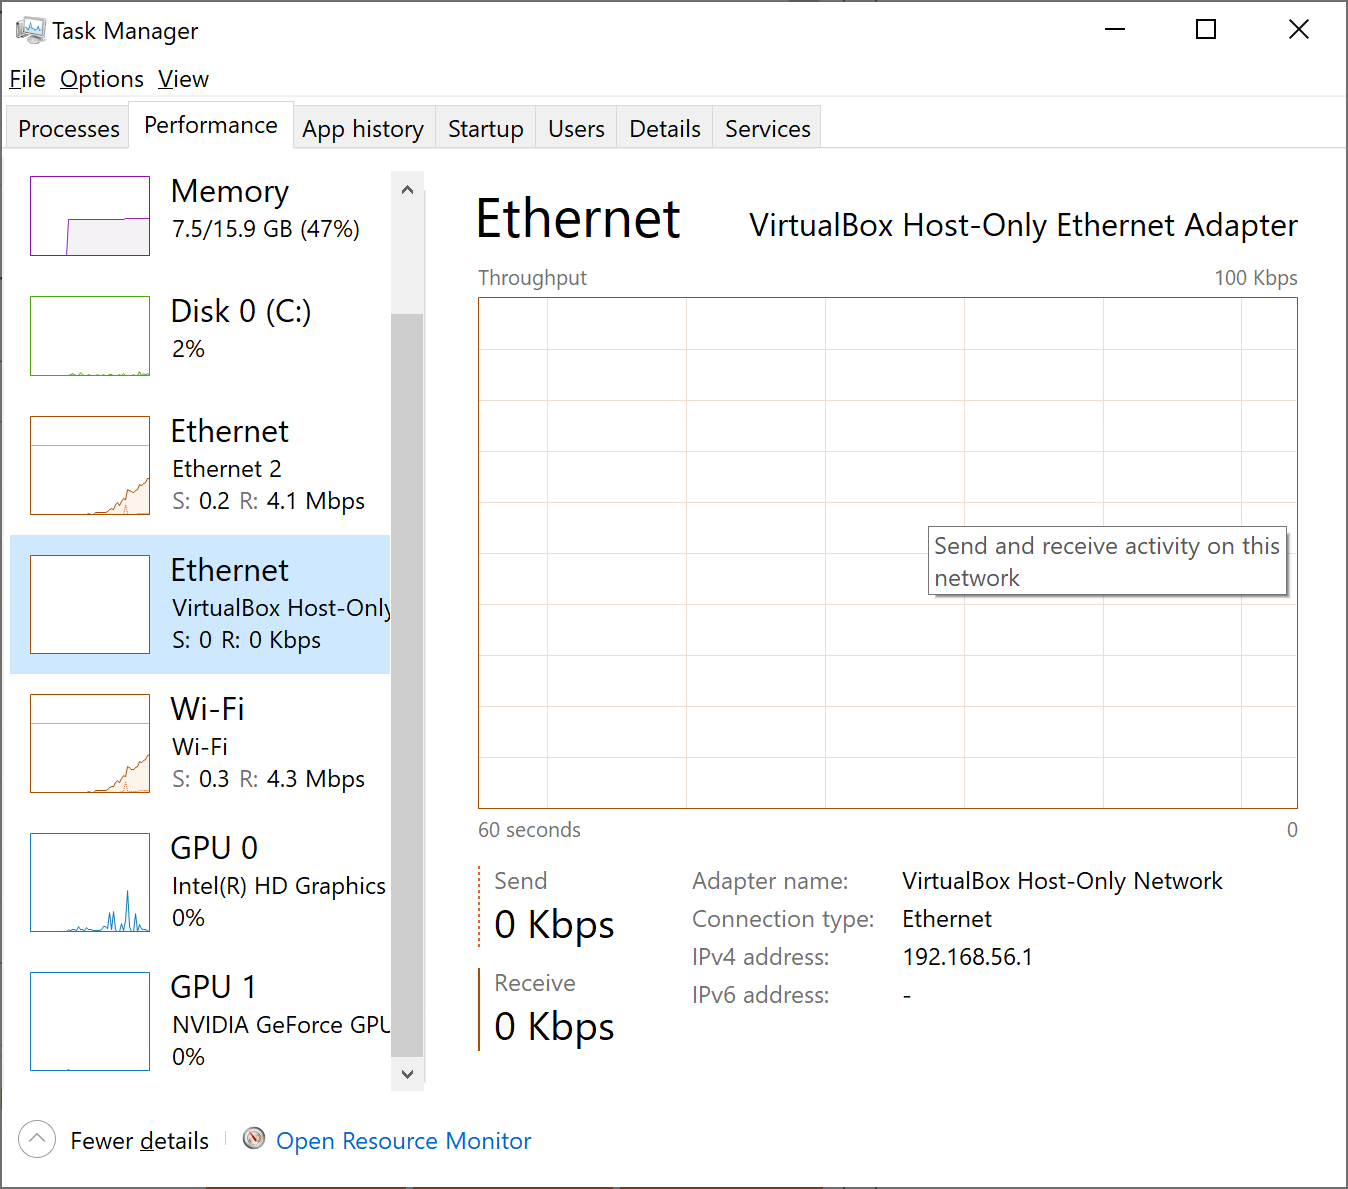
Task: Click the Receive 0 Kbps value
Action: pos(554,1027)
